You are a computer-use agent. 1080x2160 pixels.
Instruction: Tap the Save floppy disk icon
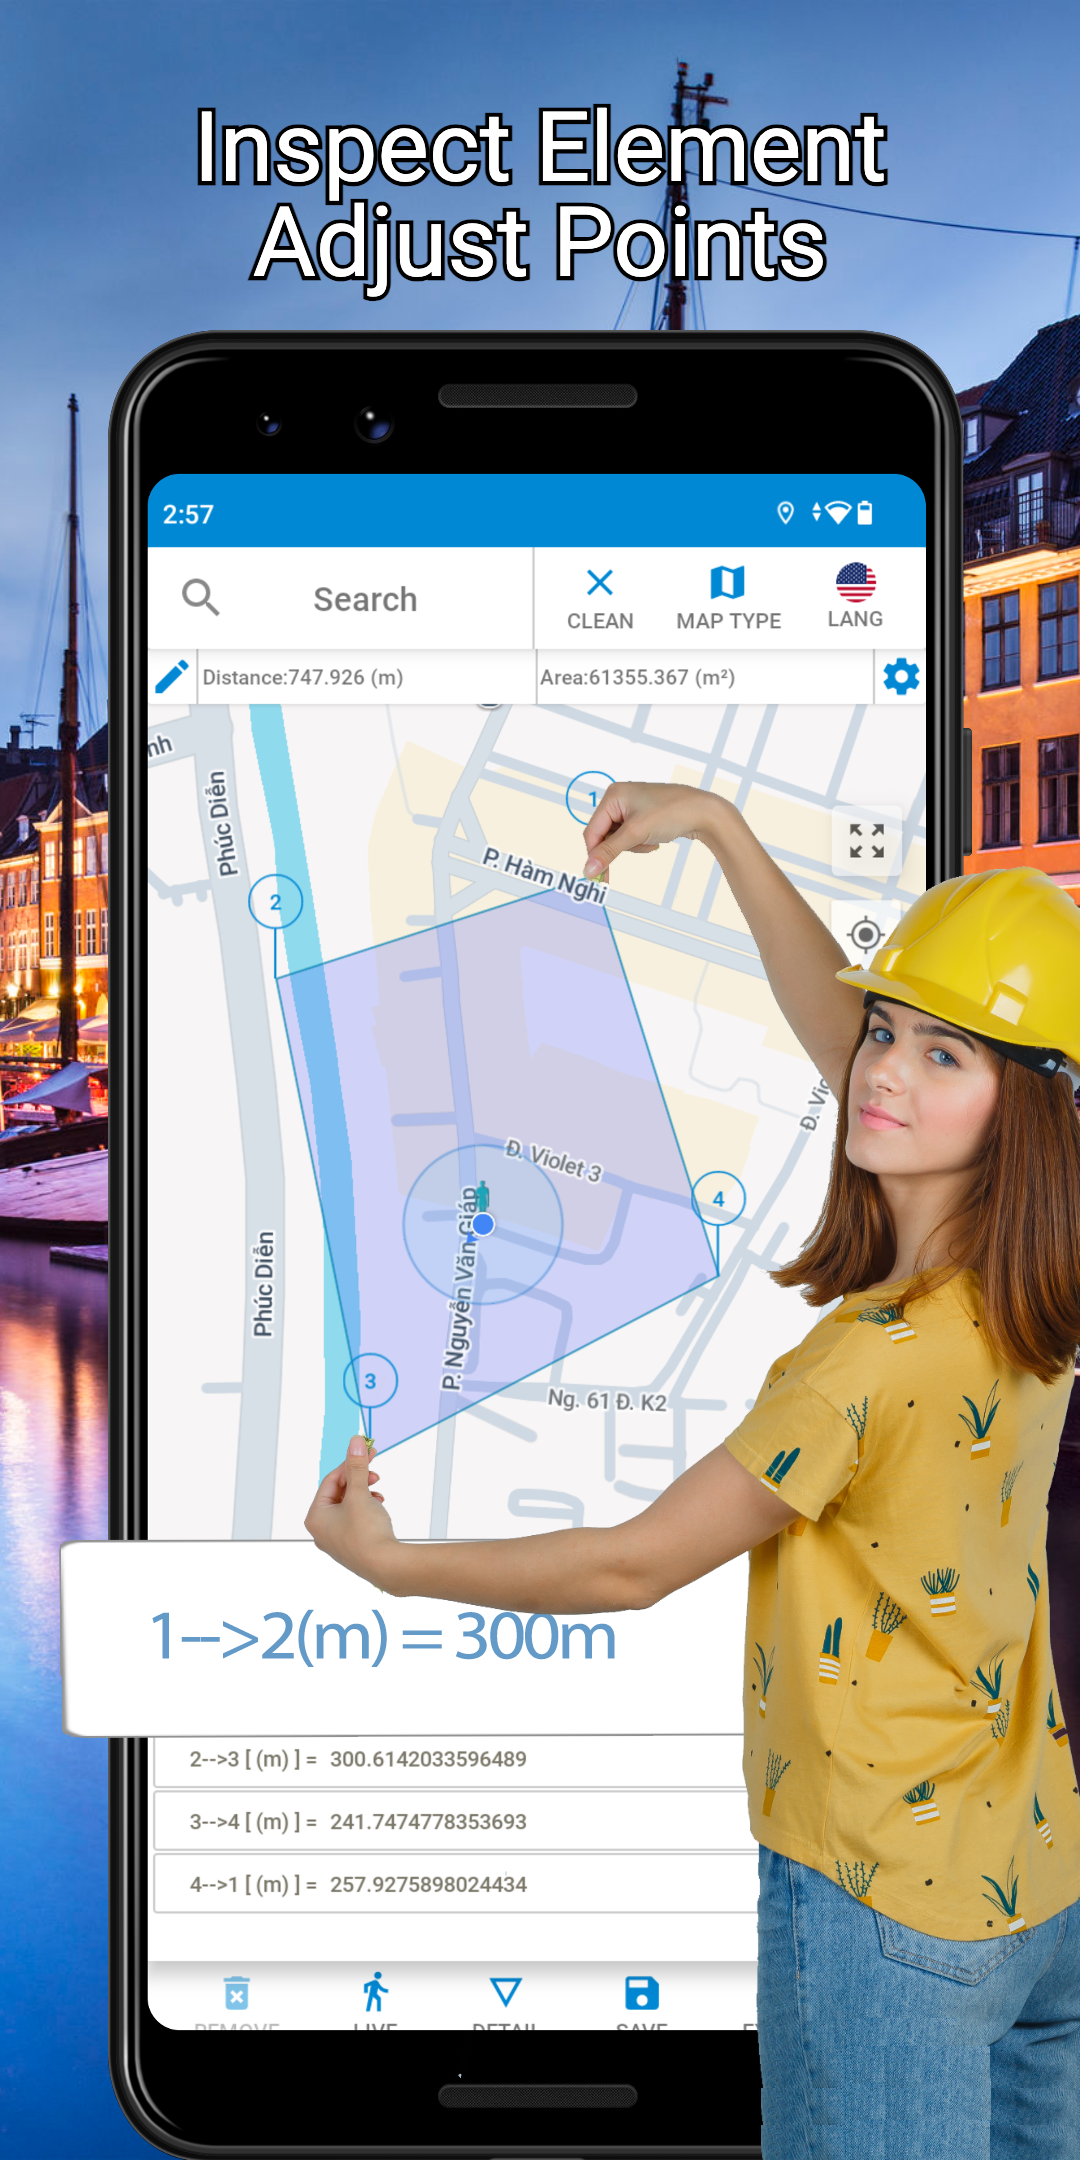641,1994
